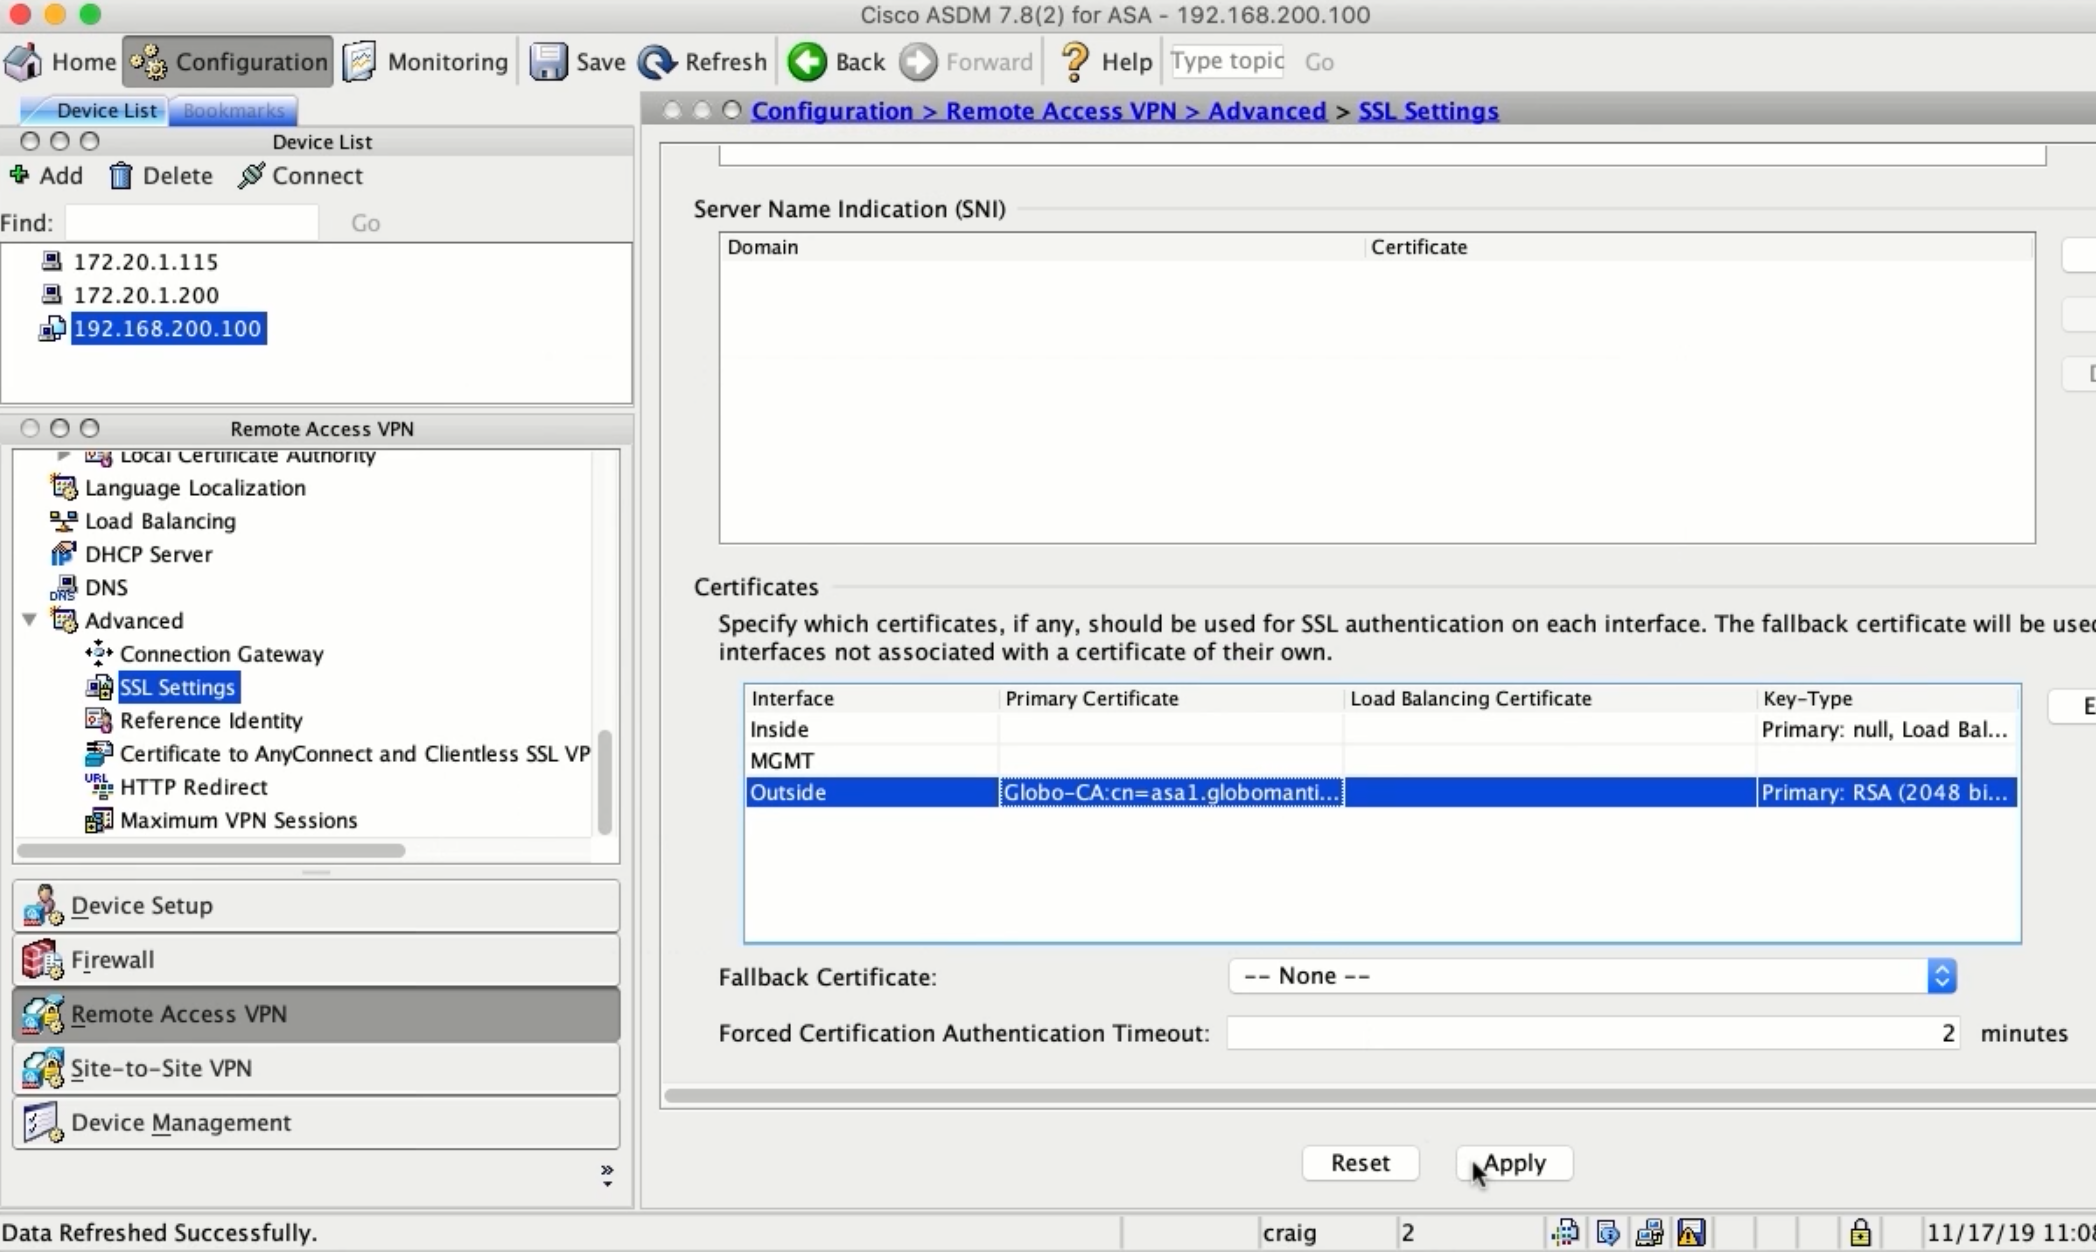Open the Device Management navigation button
The width and height of the screenshot is (2096, 1252).
[316, 1122]
